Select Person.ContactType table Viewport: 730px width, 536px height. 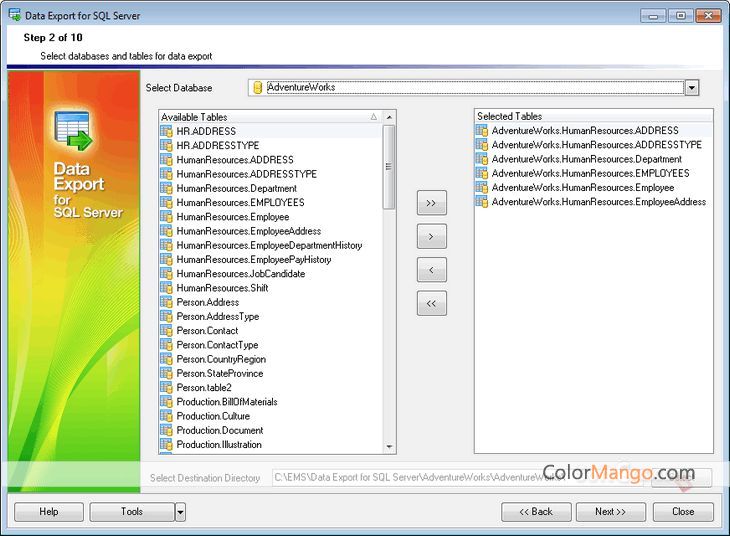(x=217, y=345)
